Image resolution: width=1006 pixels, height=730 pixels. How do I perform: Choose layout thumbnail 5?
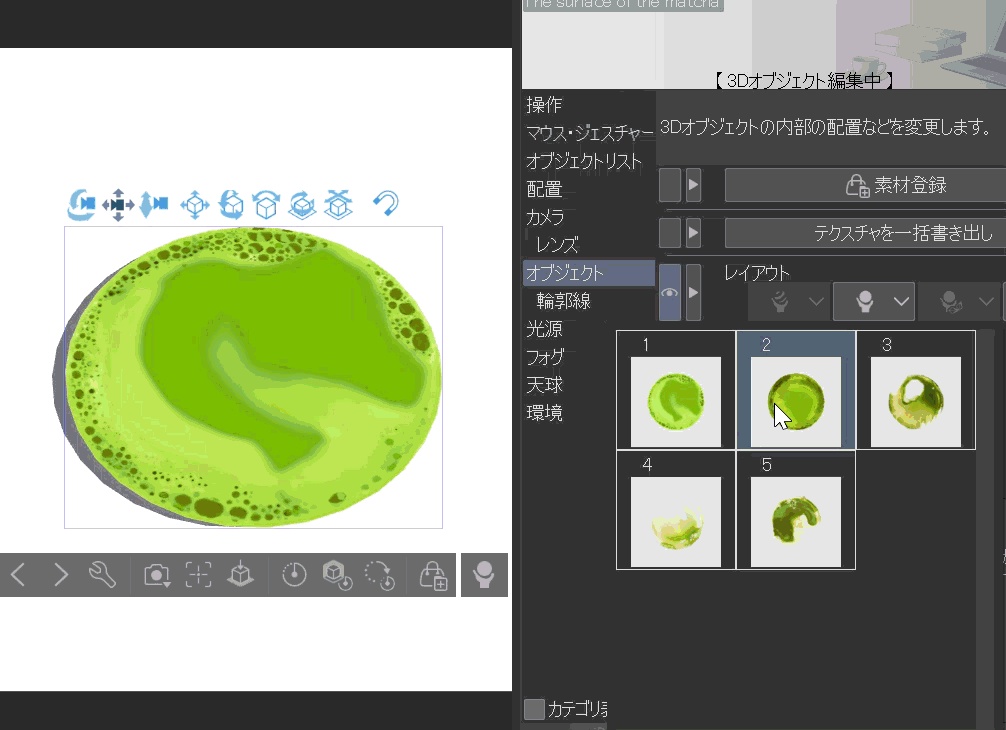point(796,510)
